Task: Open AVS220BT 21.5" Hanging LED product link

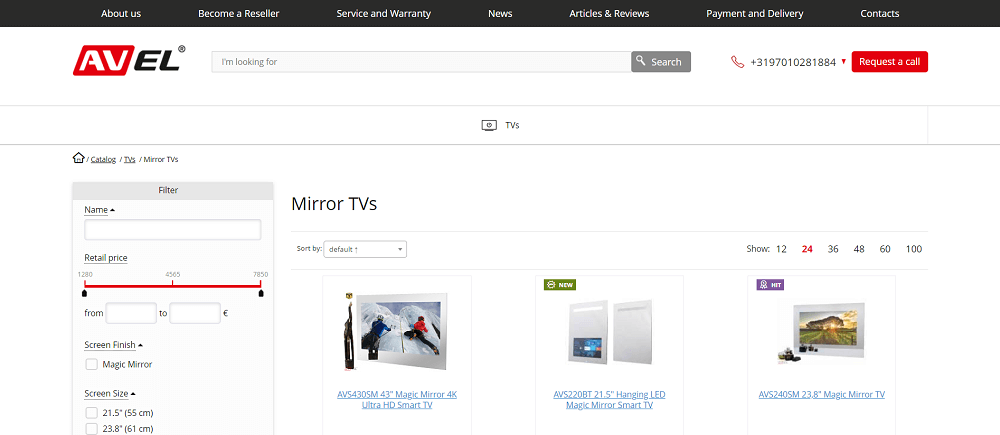Action: pyautogui.click(x=609, y=399)
